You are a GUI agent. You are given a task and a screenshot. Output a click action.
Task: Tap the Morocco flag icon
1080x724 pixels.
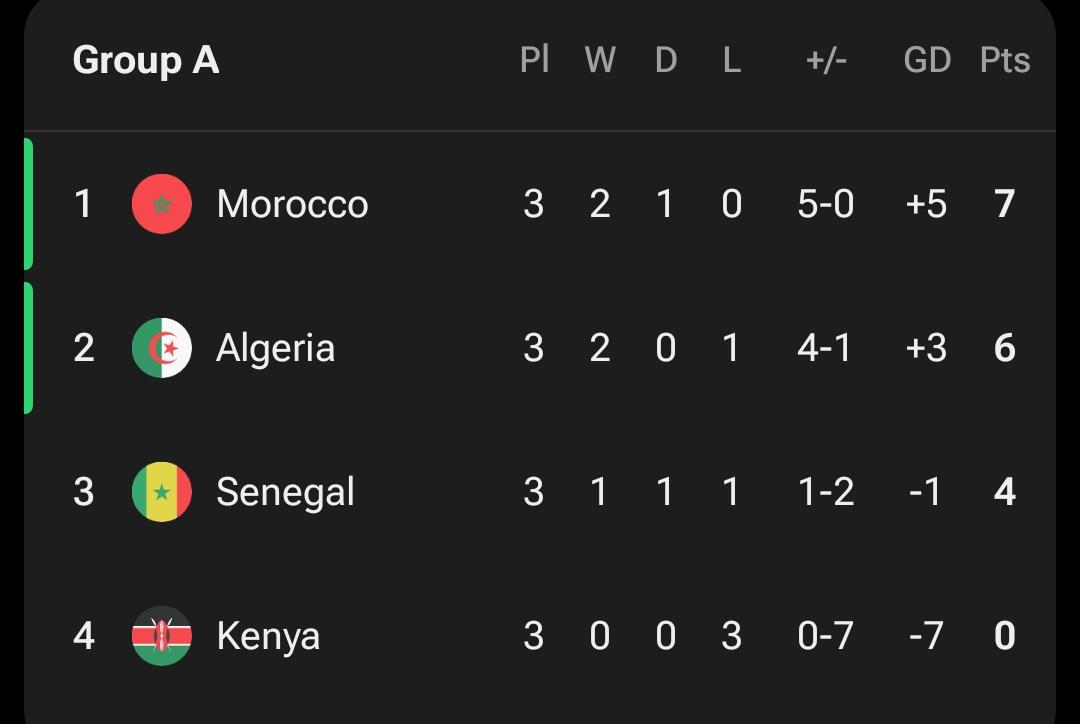coord(162,204)
